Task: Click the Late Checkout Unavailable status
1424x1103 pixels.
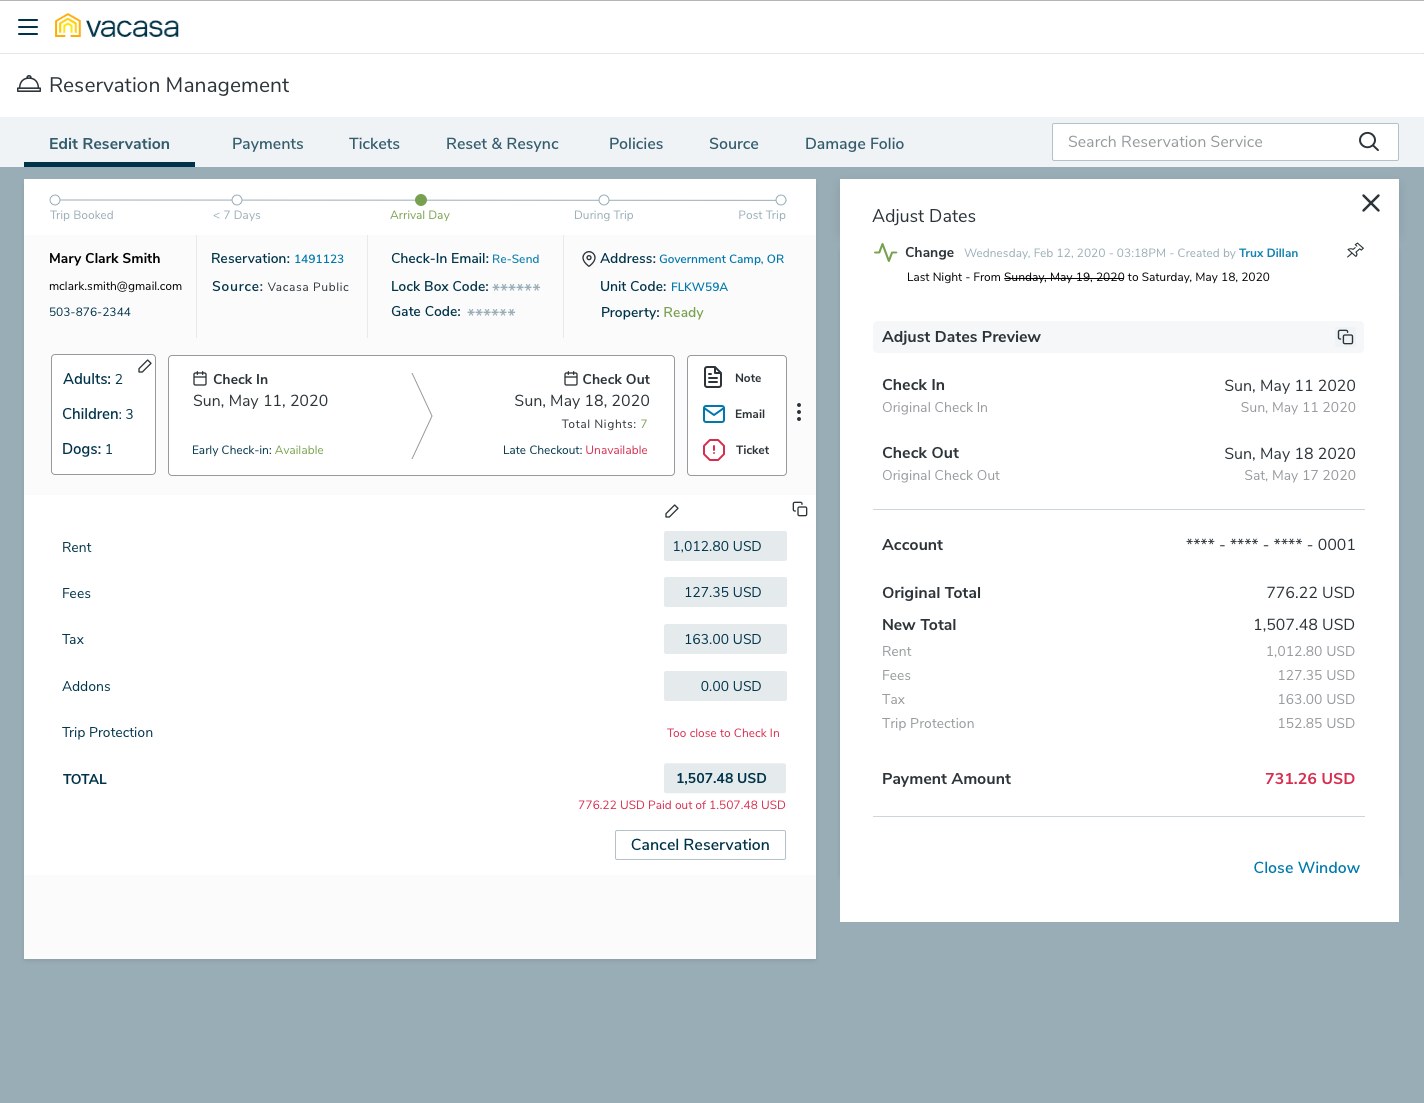Action: tap(616, 450)
